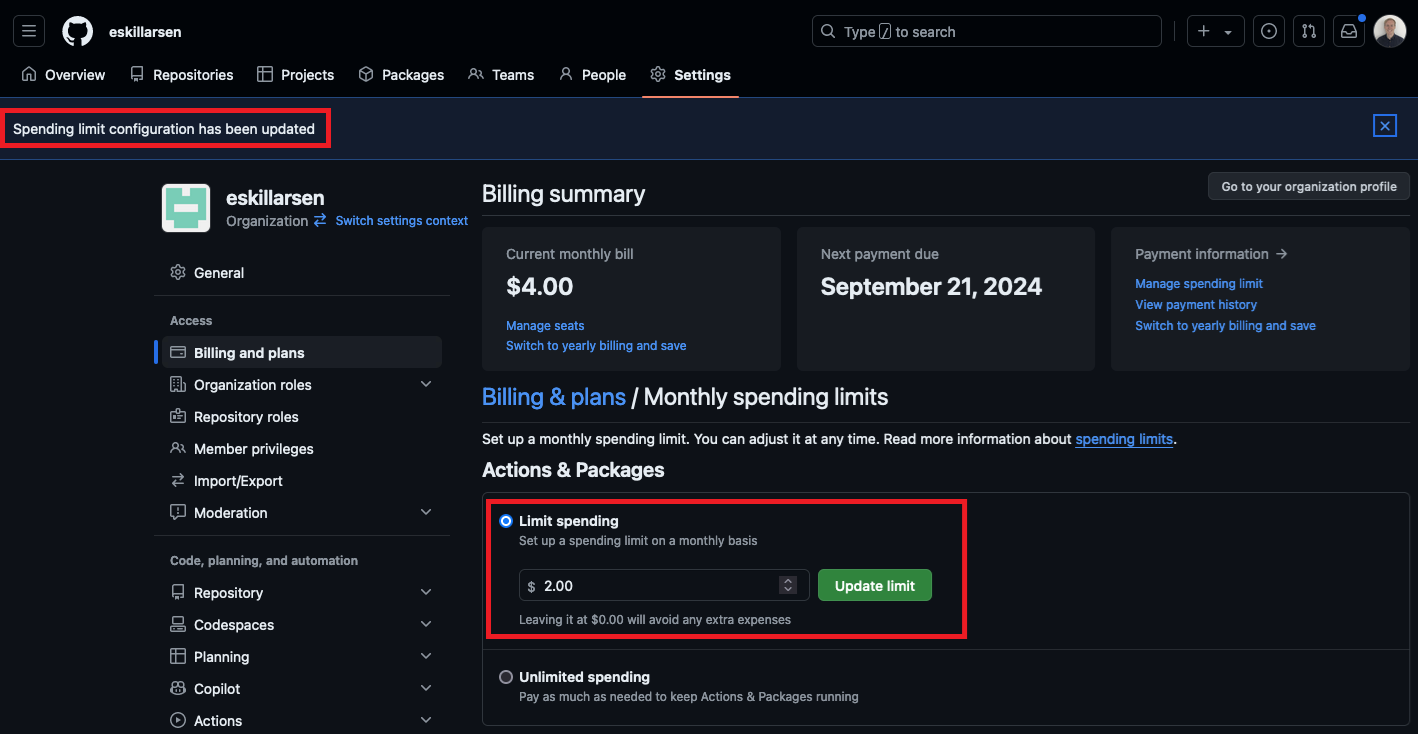
Task: Select the Settings tab
Action: [x=690, y=75]
